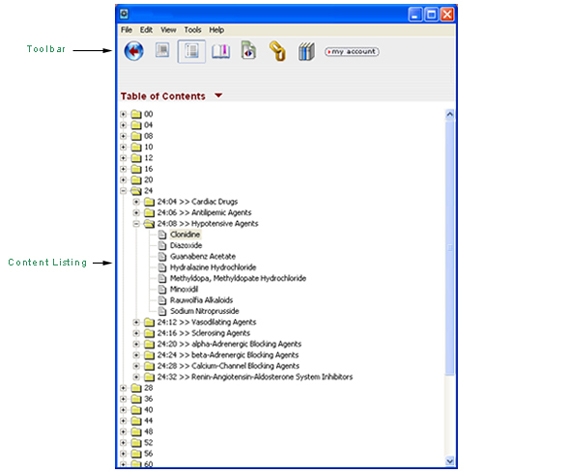Click the single page view toolbar icon
Screen dimensions: 570x473
pyautogui.click(x=162, y=50)
